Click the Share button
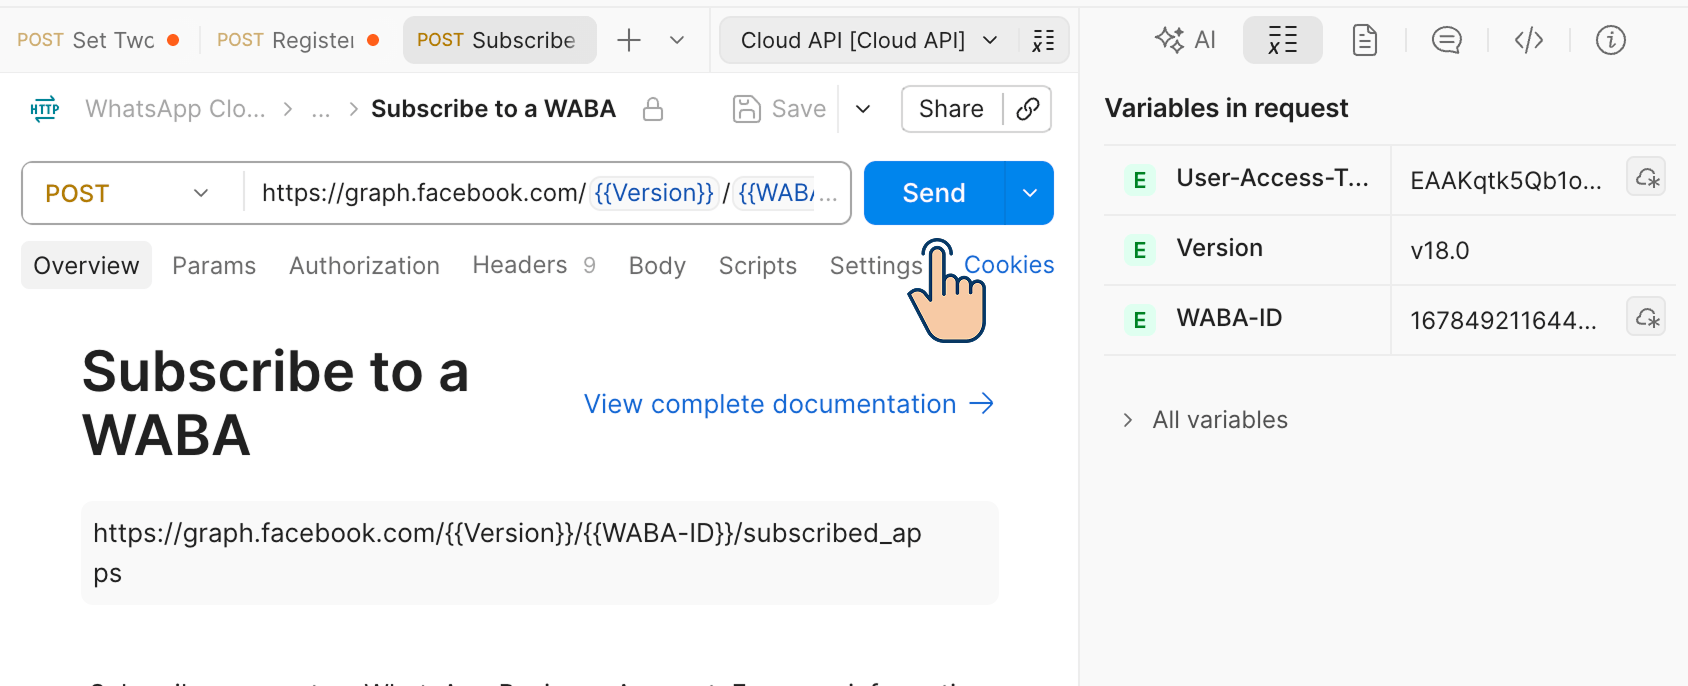 [951, 109]
